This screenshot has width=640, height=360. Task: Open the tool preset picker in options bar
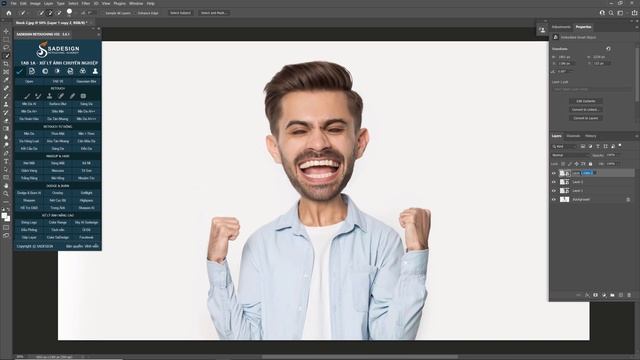[23, 13]
